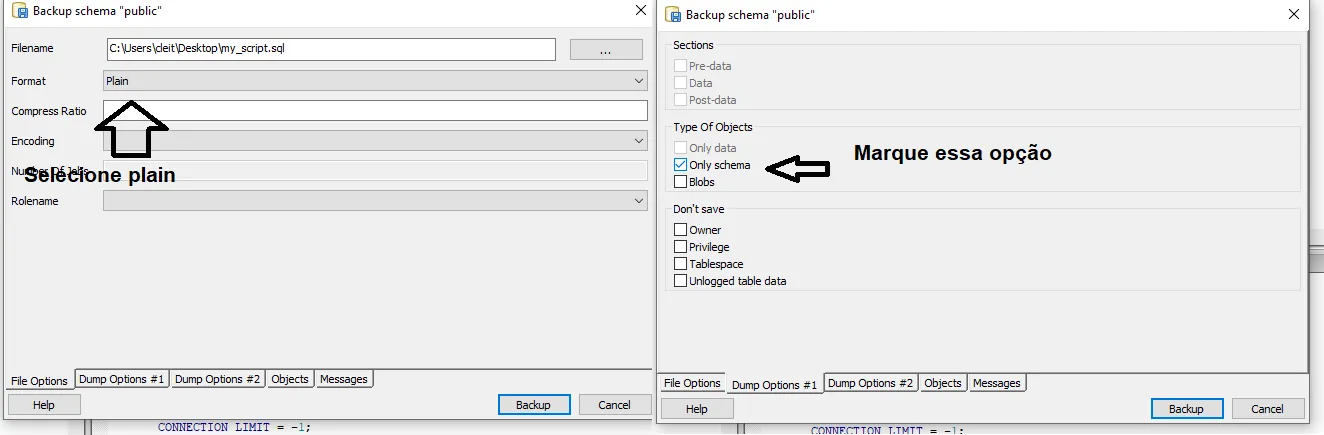Image resolution: width=1324 pixels, height=435 pixels.
Task: Click Cancel button in right dialog
Action: coord(1268,409)
